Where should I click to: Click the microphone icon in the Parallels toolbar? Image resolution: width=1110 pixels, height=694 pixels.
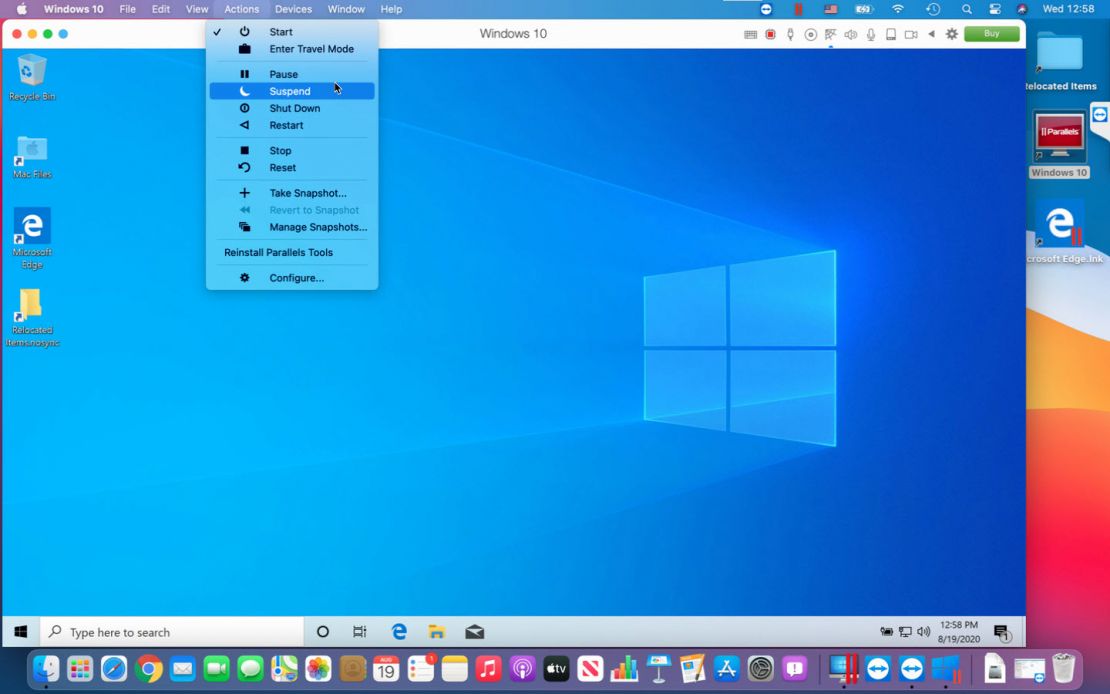pyautogui.click(x=870, y=33)
